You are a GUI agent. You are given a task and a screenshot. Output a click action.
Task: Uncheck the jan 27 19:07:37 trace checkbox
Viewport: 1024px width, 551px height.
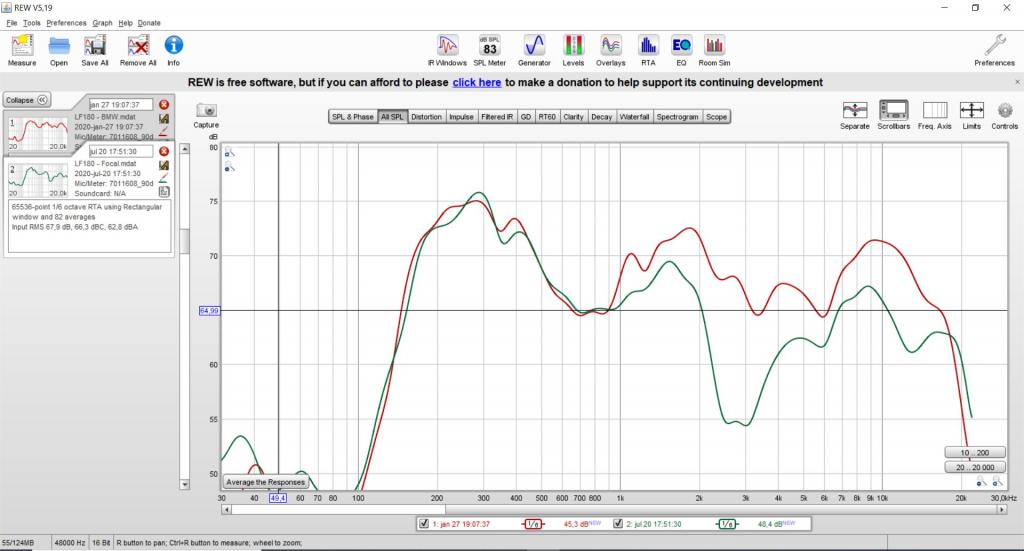click(x=425, y=523)
